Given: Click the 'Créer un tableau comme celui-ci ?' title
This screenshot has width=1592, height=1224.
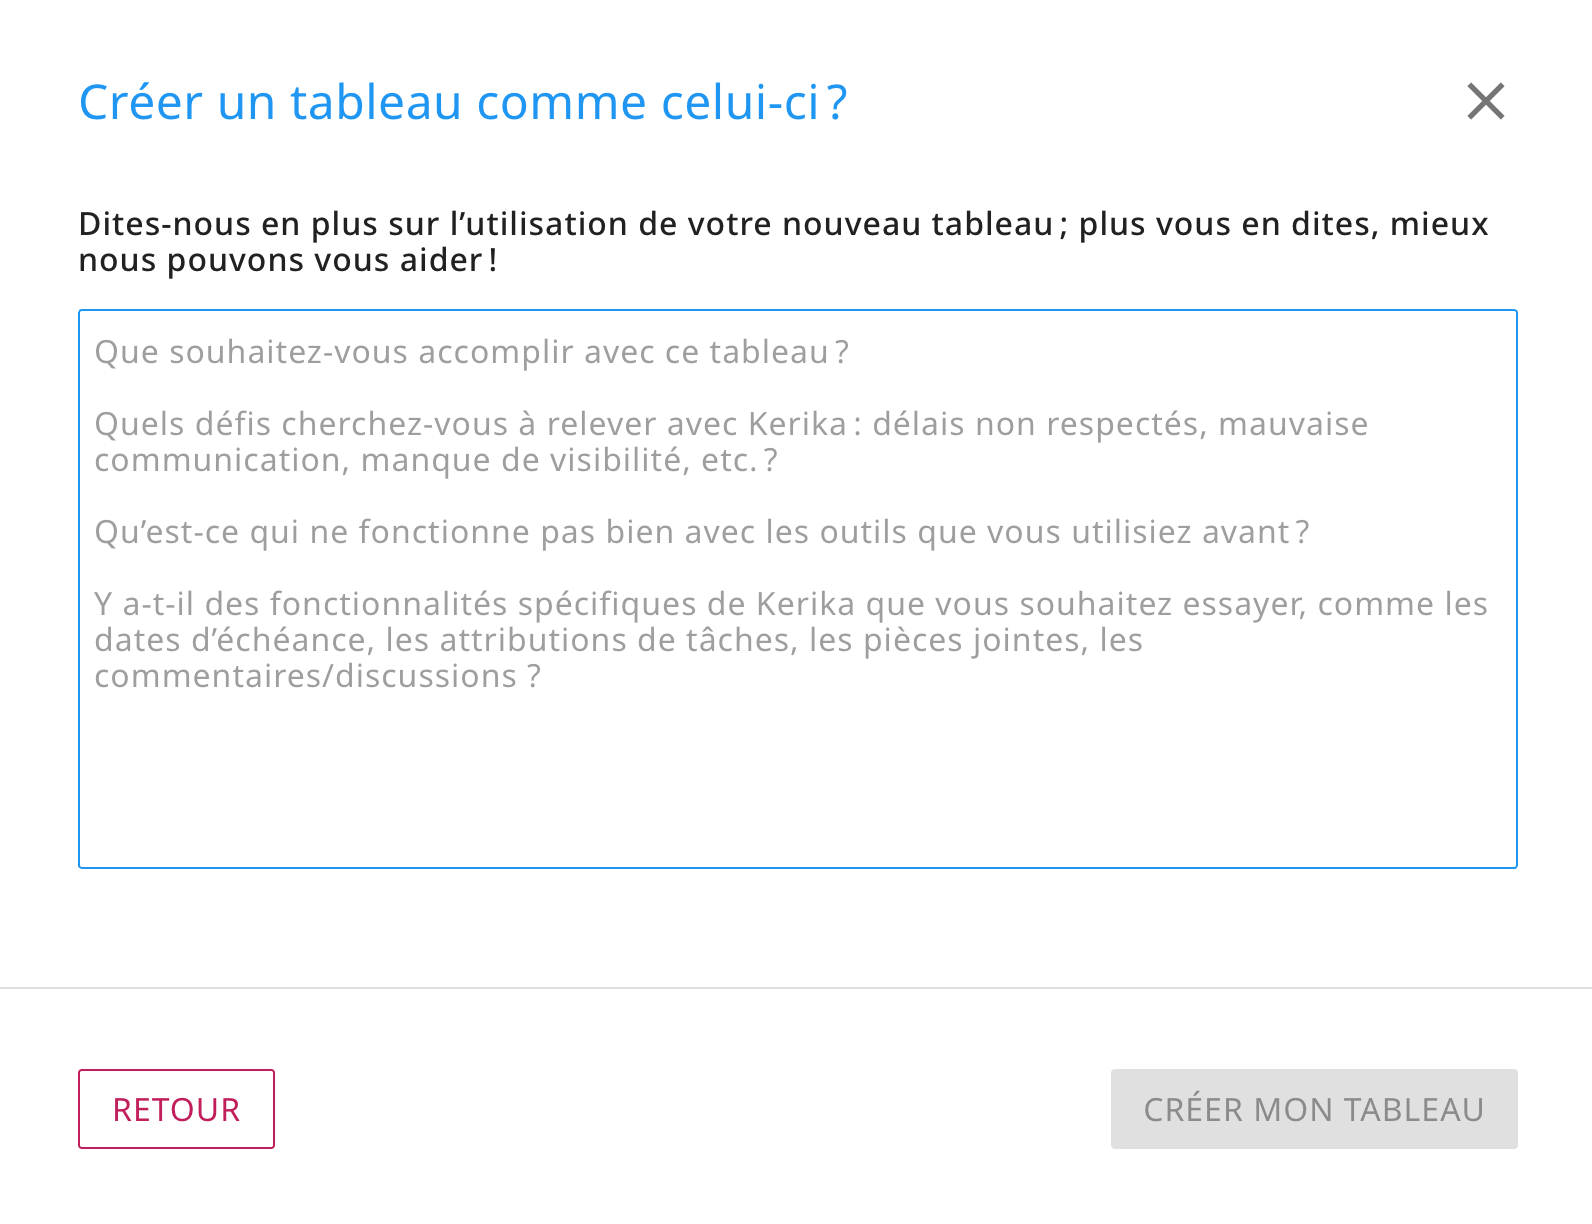Looking at the screenshot, I should tap(463, 102).
